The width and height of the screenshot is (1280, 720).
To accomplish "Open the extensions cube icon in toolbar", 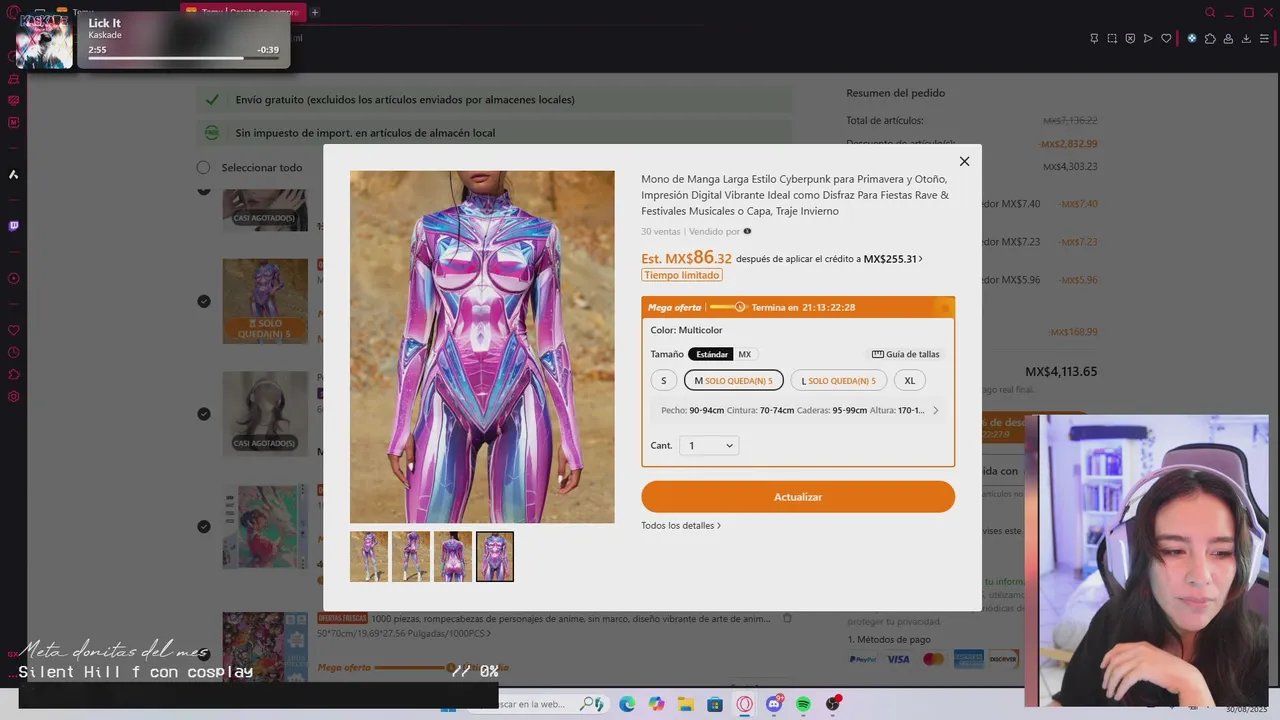I will point(1210,39).
